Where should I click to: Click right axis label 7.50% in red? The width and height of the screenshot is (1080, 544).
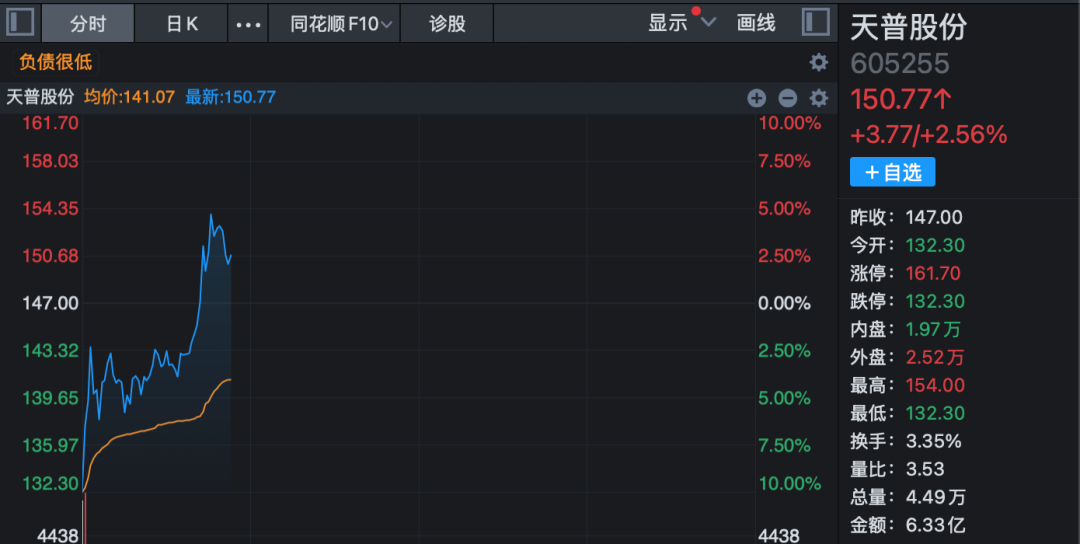[784, 161]
